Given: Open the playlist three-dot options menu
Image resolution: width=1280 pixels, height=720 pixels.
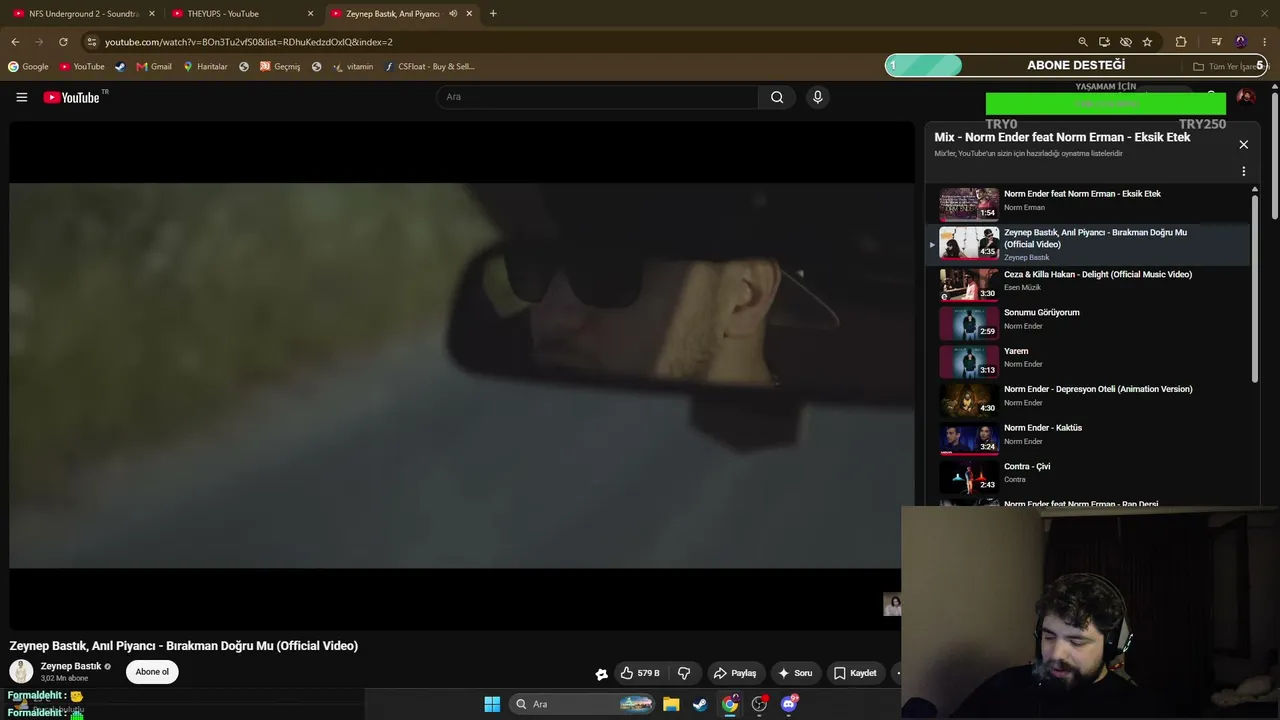Looking at the screenshot, I should coord(1243,171).
